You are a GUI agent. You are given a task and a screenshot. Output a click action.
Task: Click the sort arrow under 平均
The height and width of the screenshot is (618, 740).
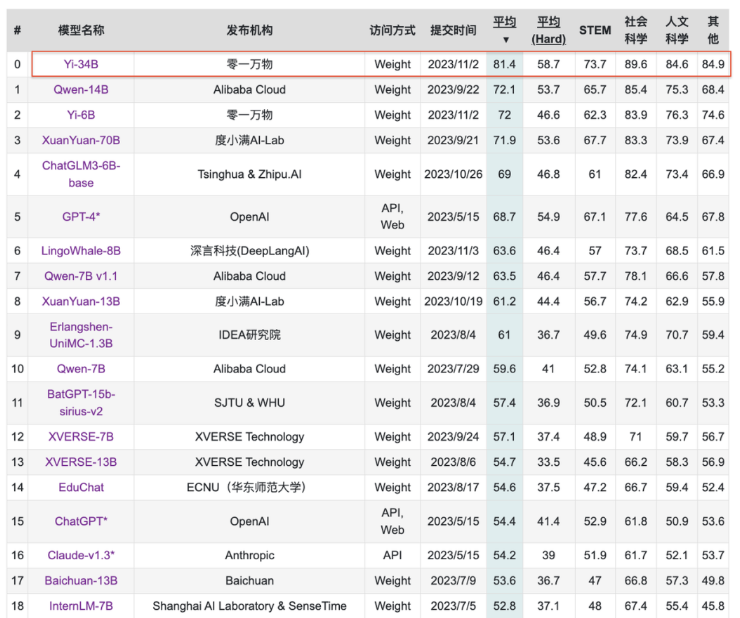(x=505, y=40)
